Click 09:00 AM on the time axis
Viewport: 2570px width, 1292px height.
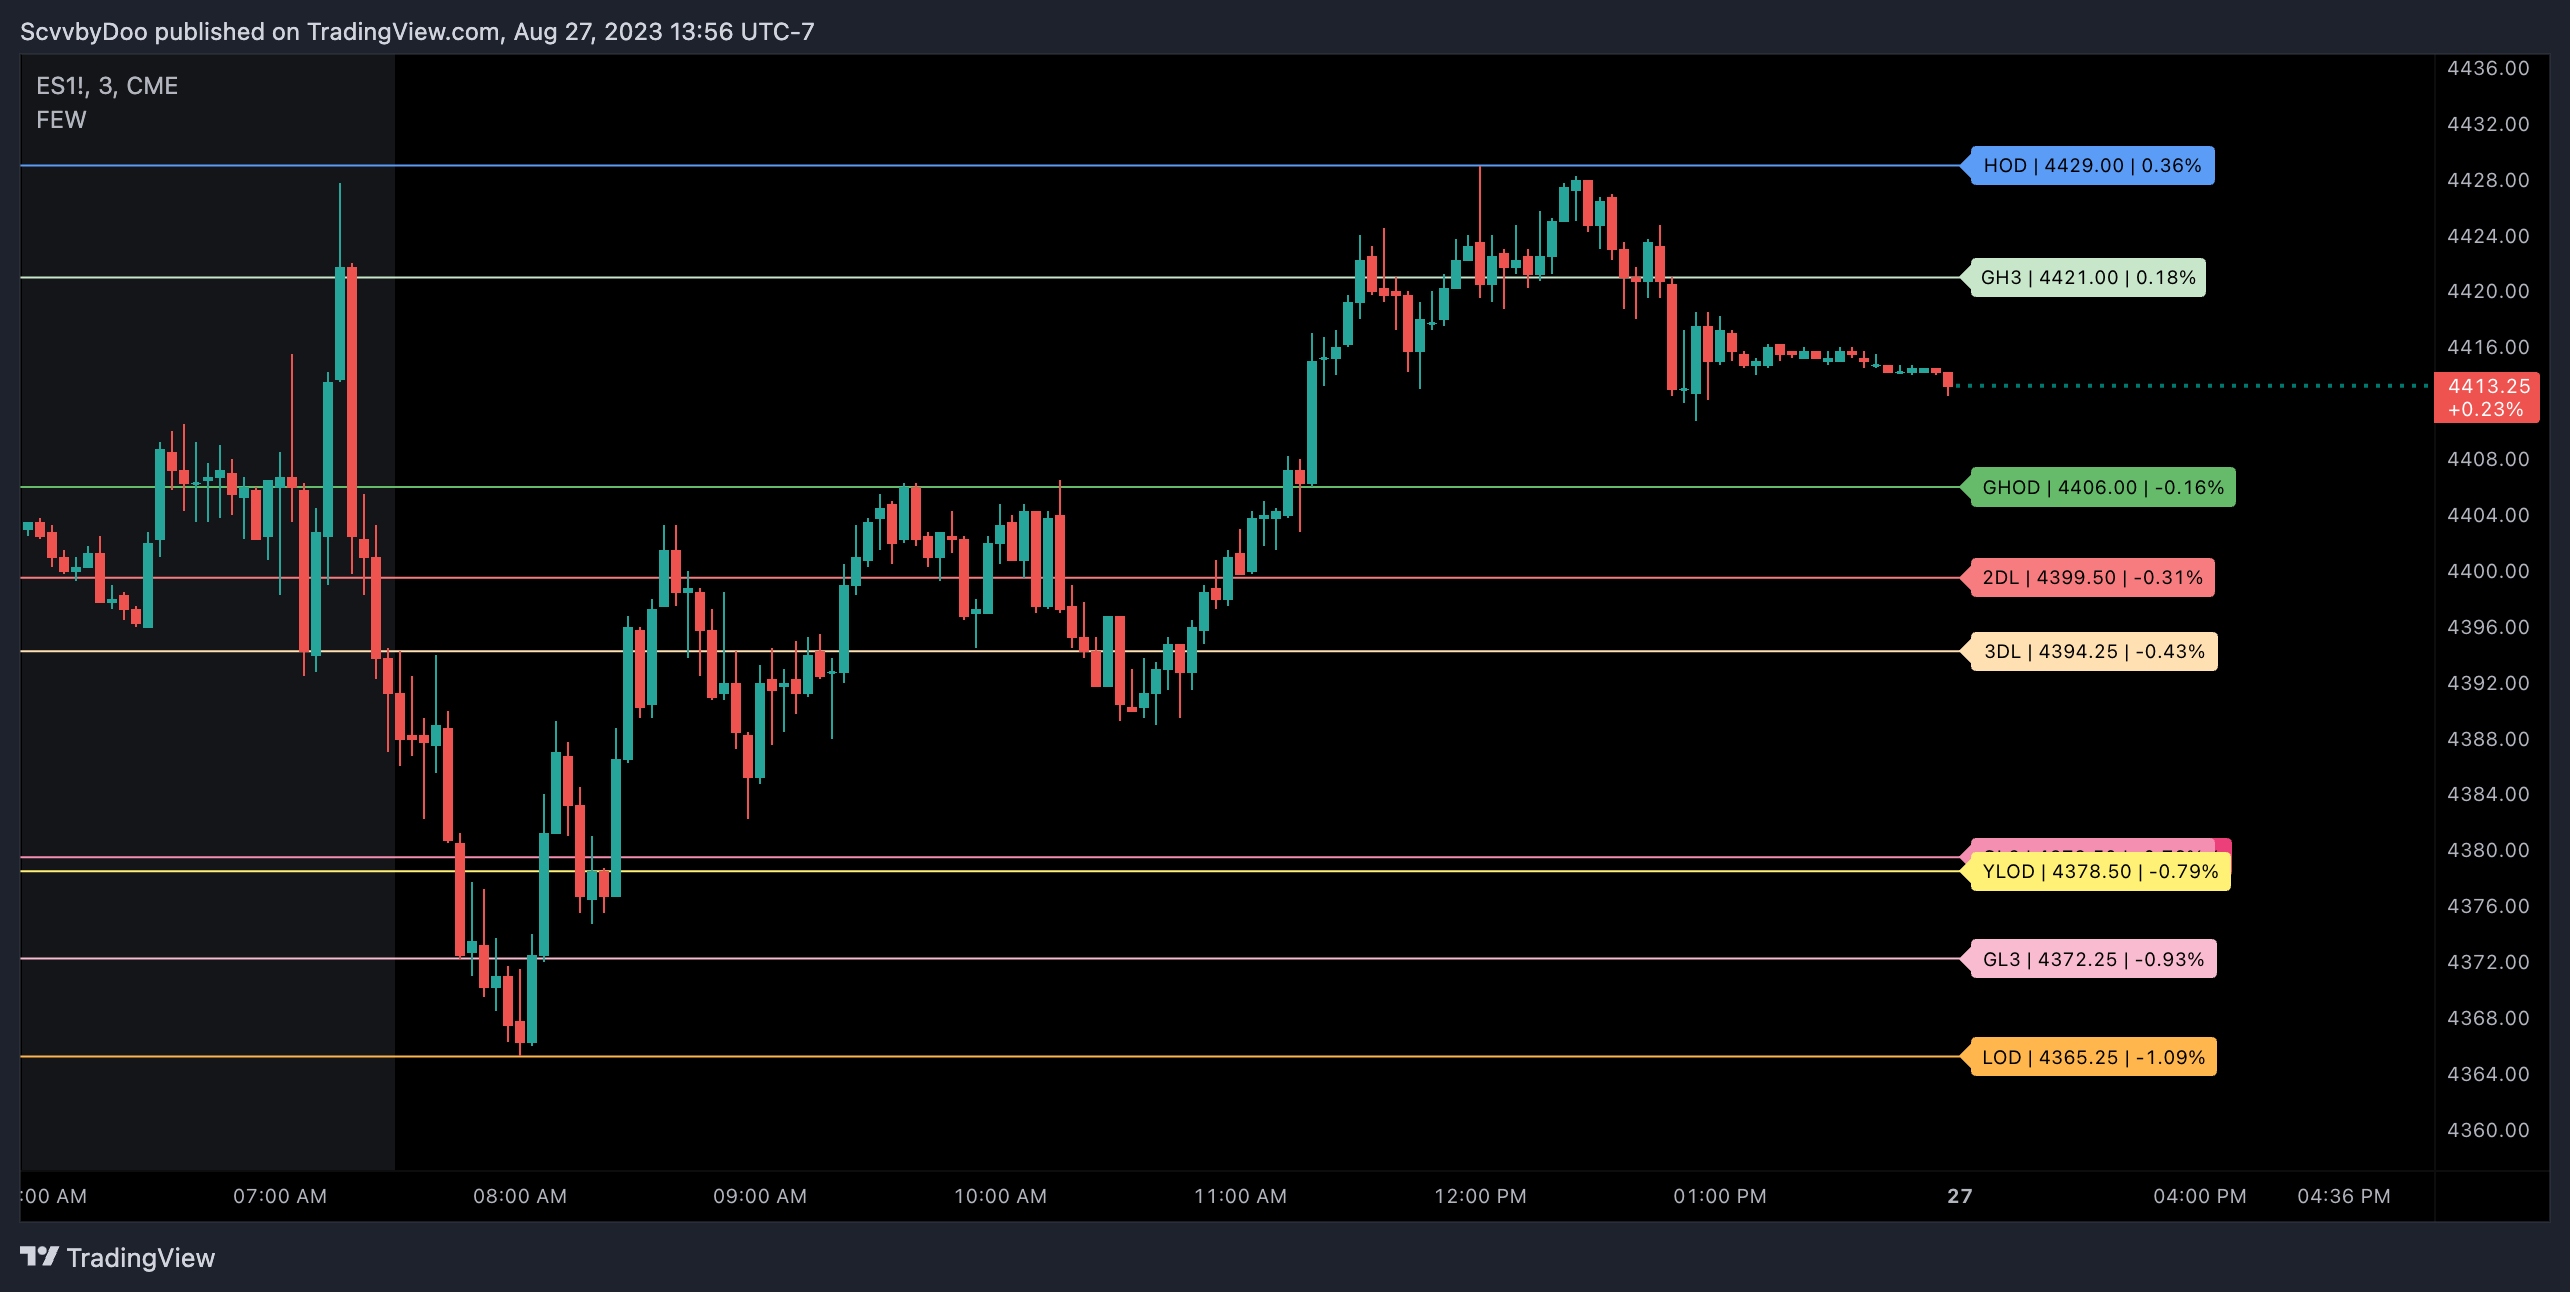760,1197
